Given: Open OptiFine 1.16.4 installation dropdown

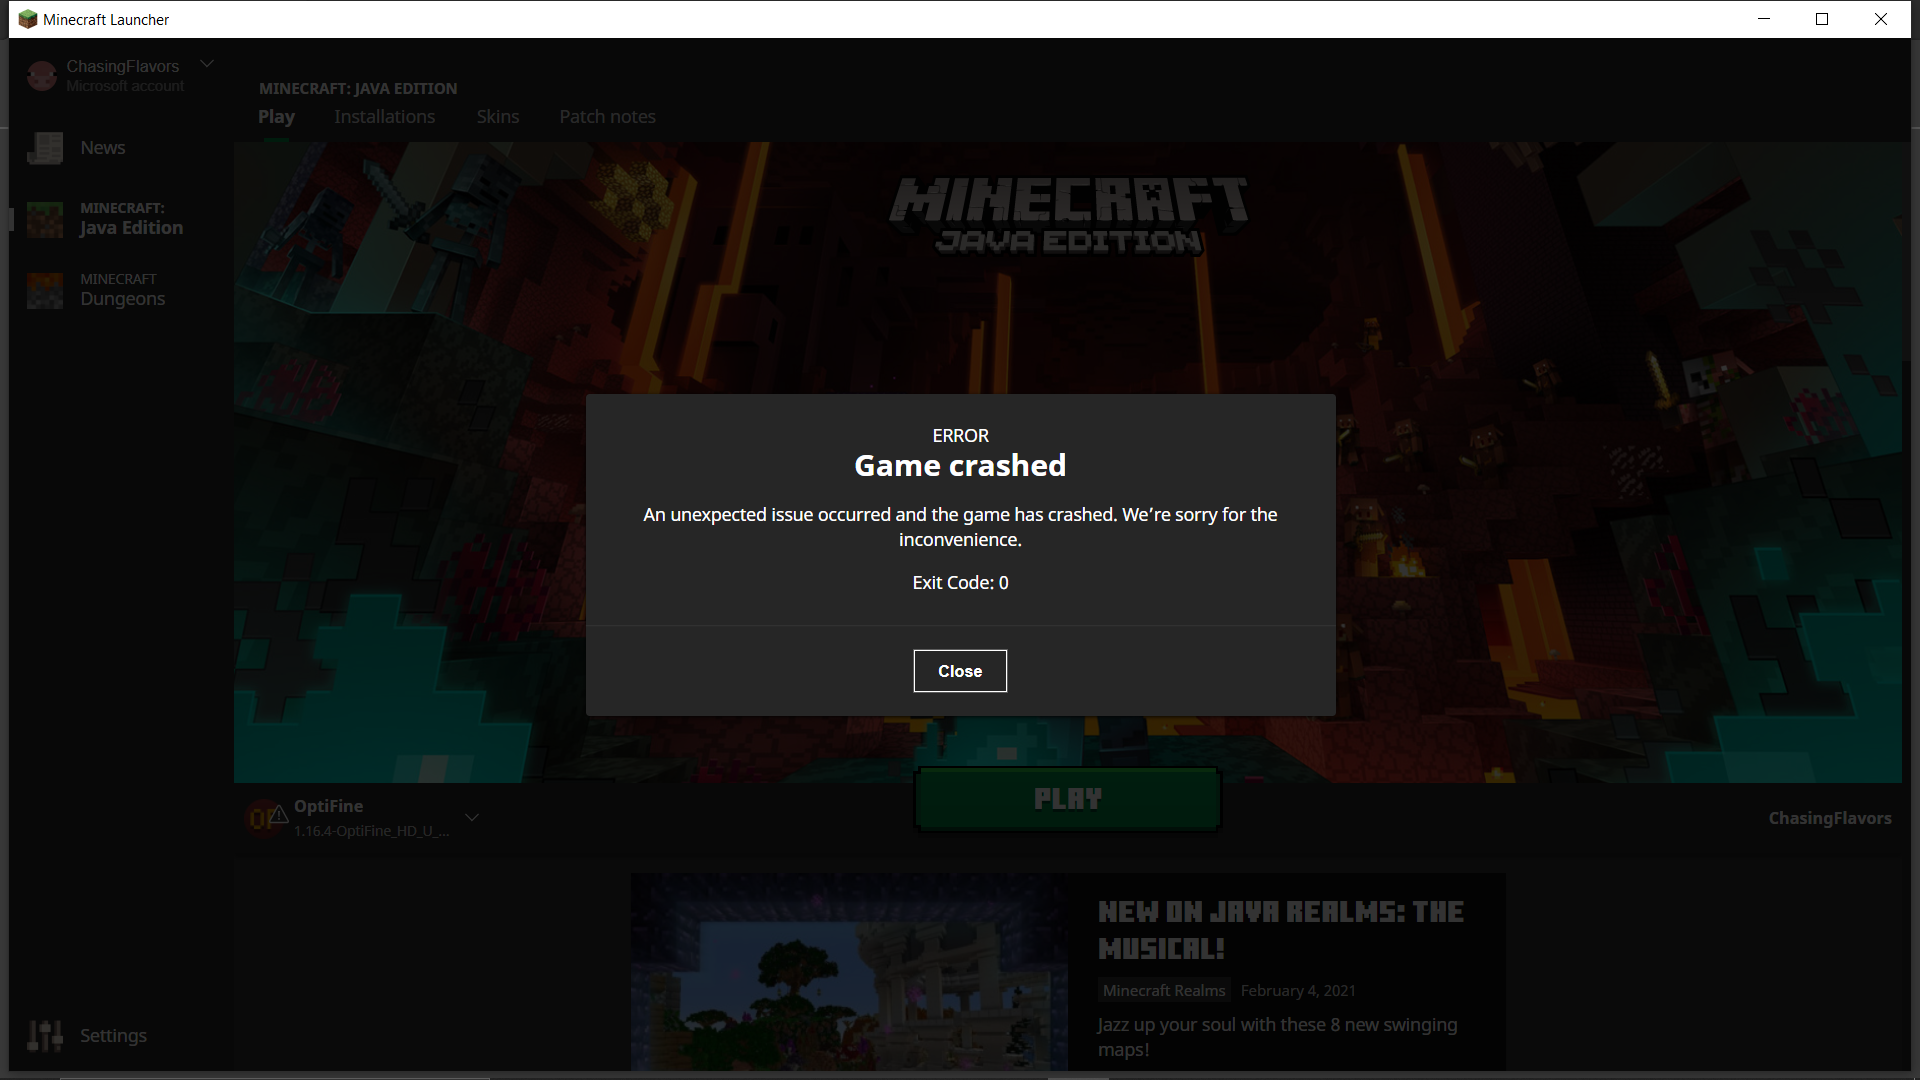Looking at the screenshot, I should tap(370, 818).
